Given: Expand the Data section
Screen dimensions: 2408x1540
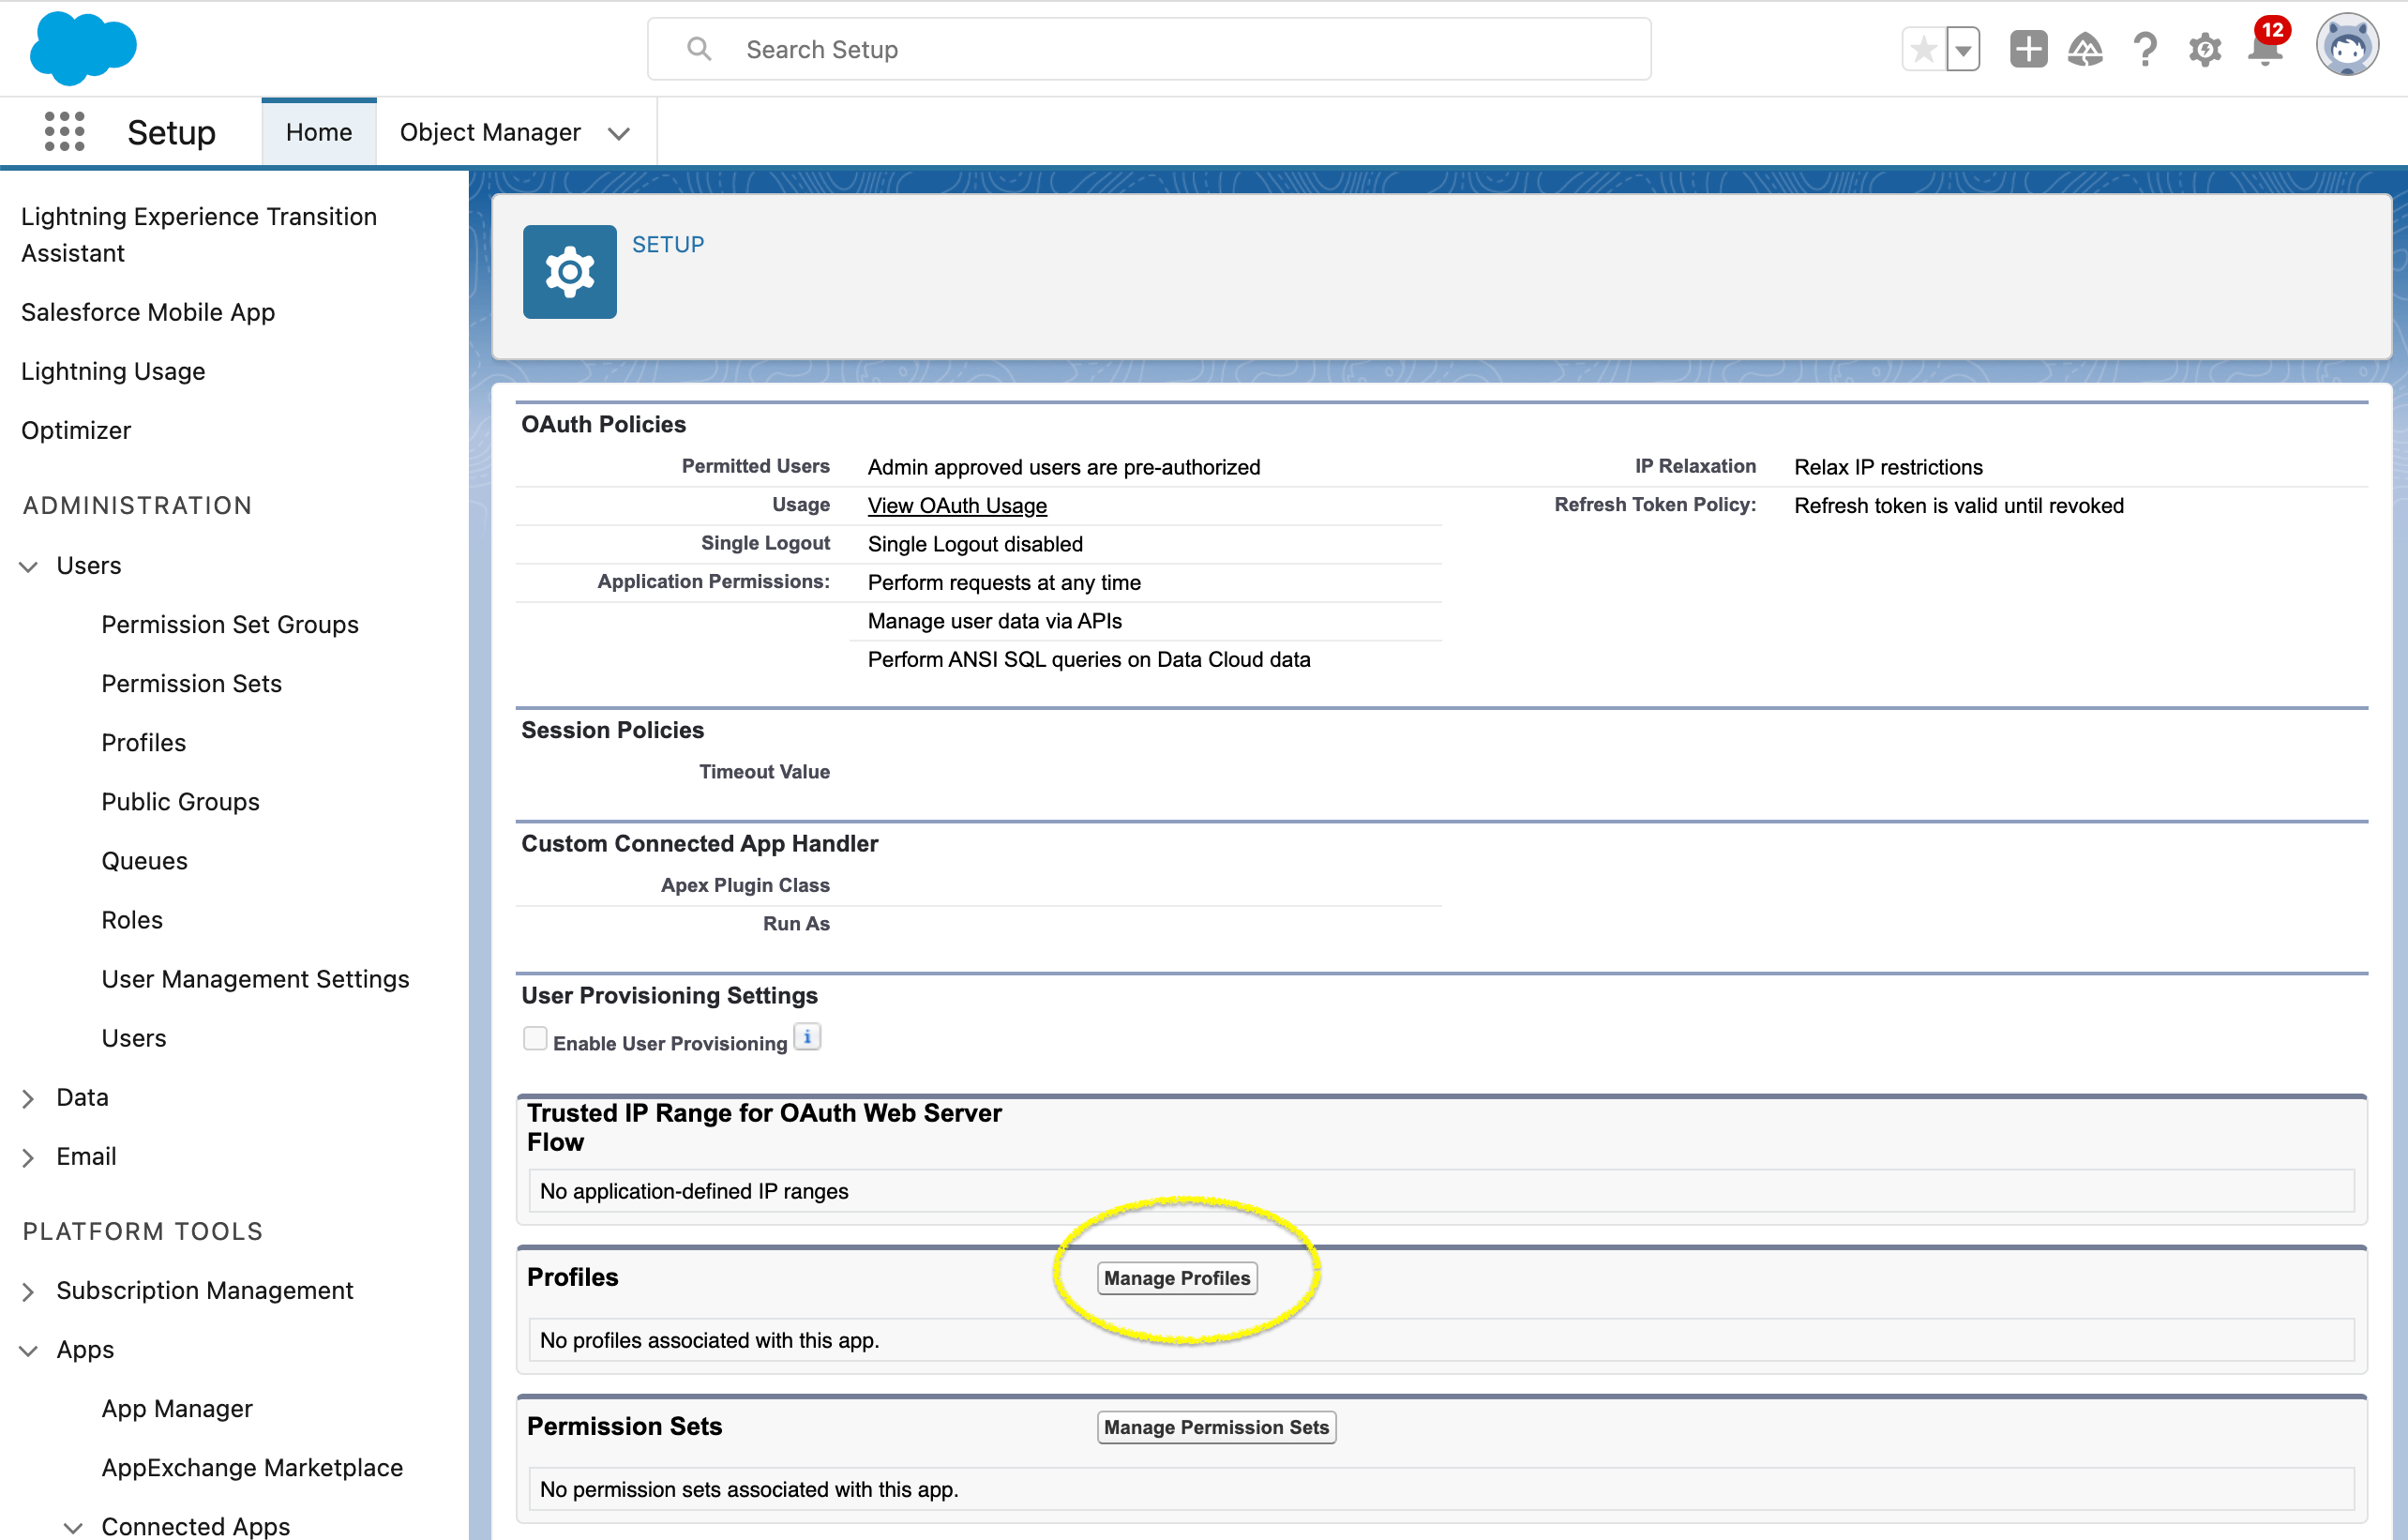Looking at the screenshot, I should 29,1099.
